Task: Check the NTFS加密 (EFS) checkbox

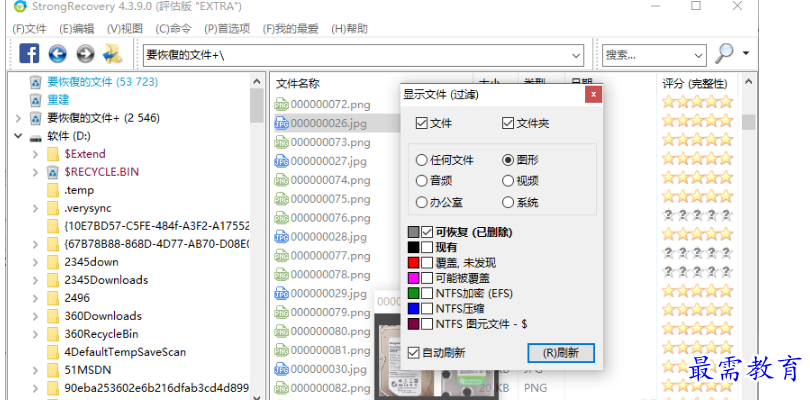Action: (x=427, y=294)
